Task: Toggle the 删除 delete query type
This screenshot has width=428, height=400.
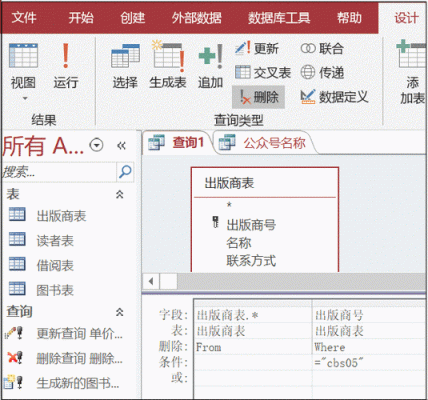Action: coord(259,97)
